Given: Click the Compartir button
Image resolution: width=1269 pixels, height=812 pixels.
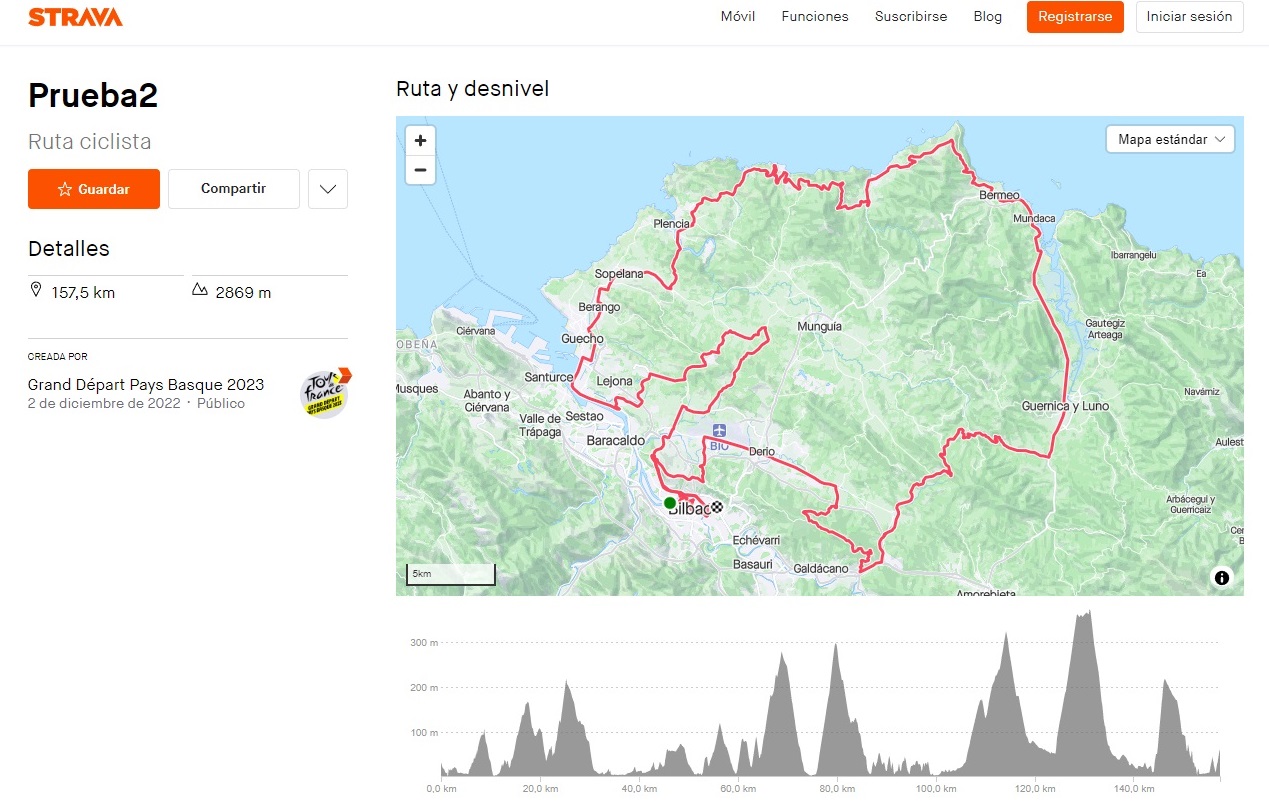Looking at the screenshot, I should 233,189.
